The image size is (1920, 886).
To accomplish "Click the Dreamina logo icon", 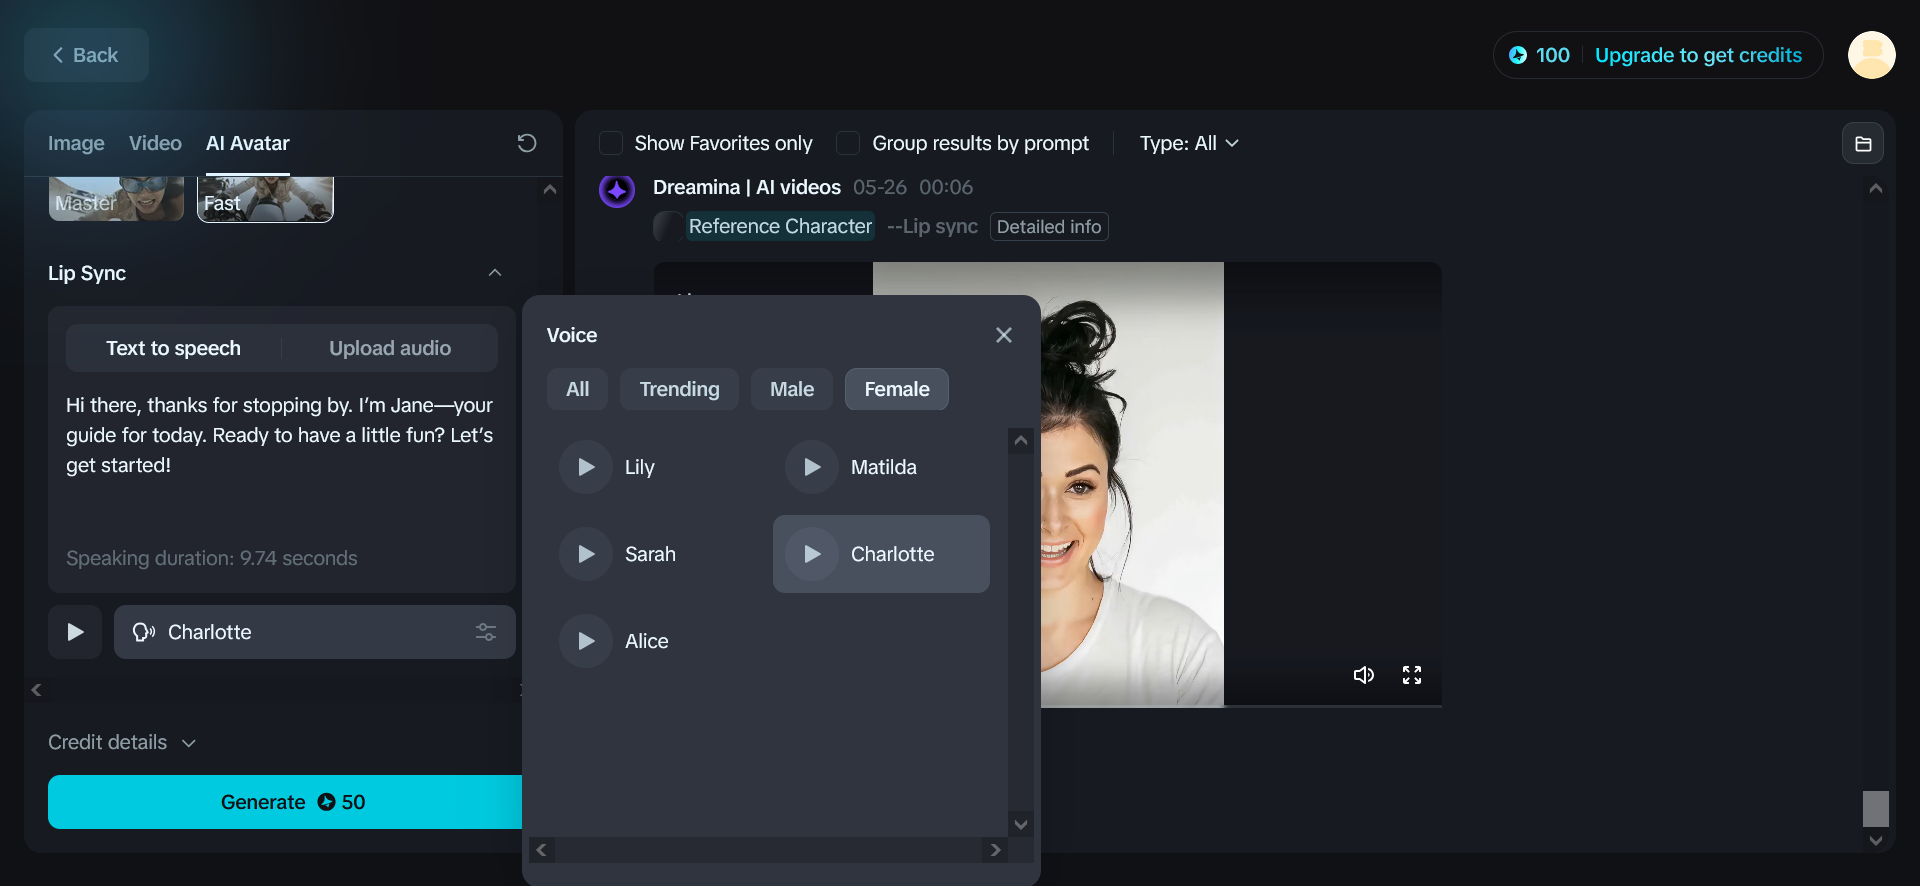I will pyautogui.click(x=617, y=190).
